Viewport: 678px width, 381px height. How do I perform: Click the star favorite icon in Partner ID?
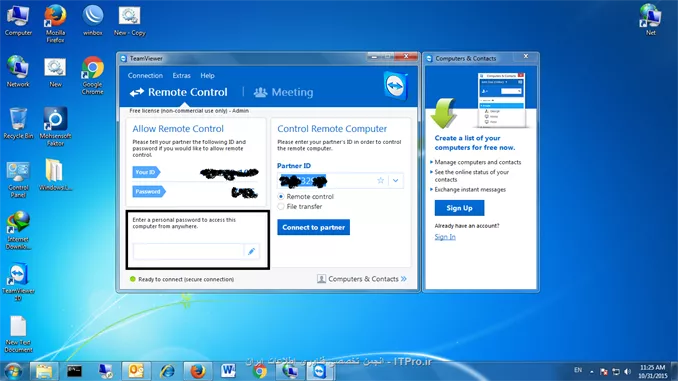381,180
